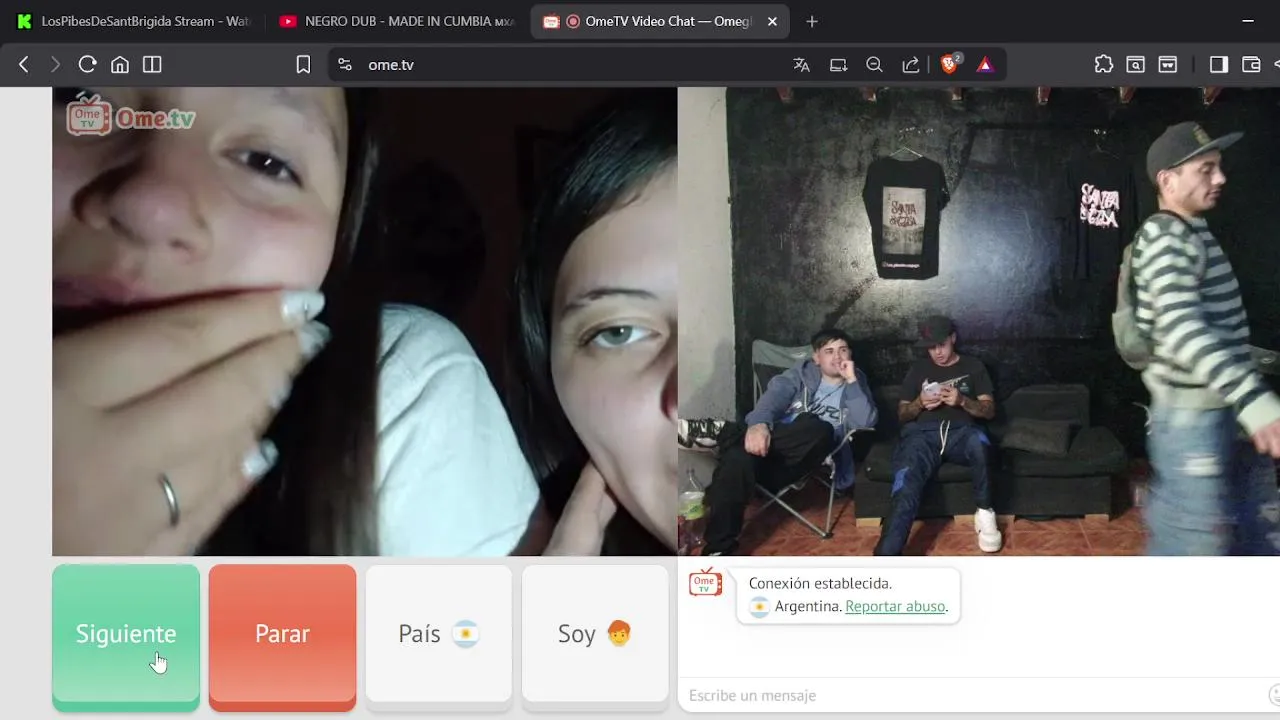Open the toolbar search icon next to extensions

coord(1135,64)
